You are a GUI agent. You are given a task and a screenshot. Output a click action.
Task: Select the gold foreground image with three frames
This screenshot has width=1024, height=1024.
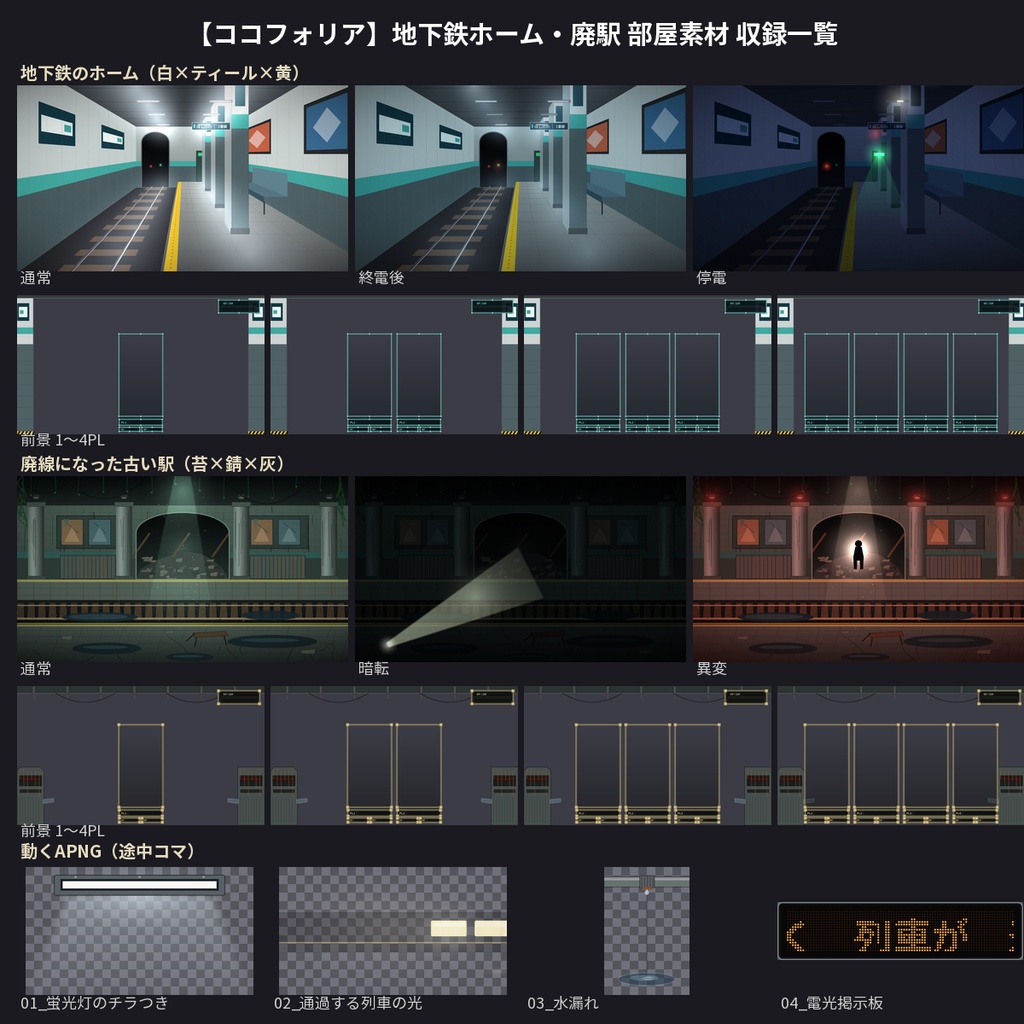coord(647,756)
